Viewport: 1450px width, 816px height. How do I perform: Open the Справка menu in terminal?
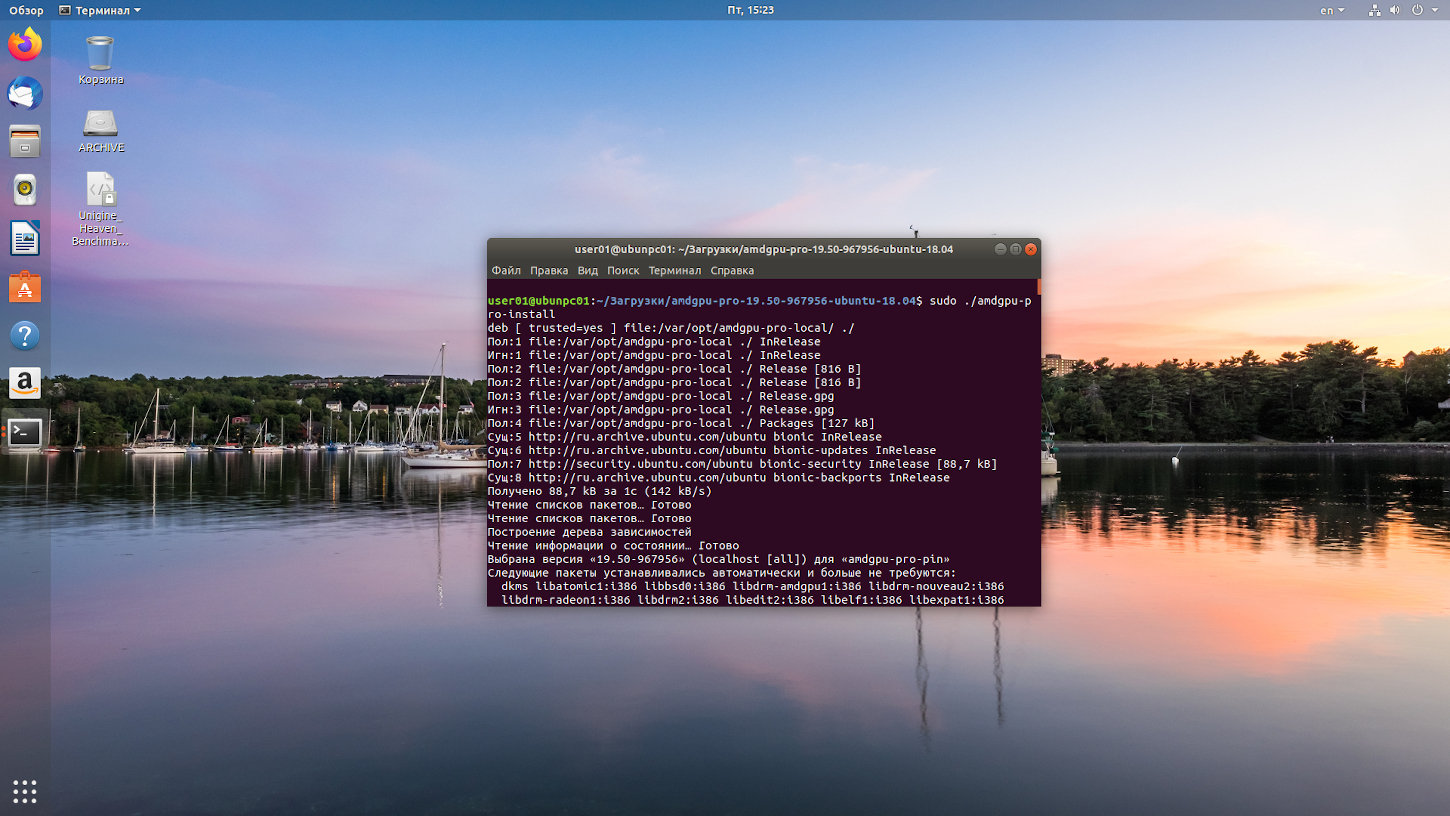tap(732, 271)
